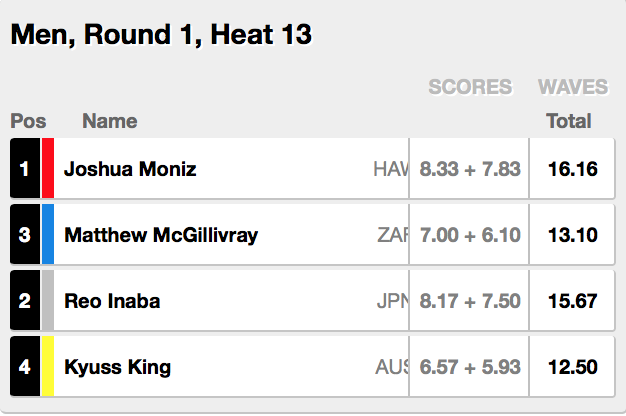
Task: Click the position 2 badge
Action: (x=24, y=301)
